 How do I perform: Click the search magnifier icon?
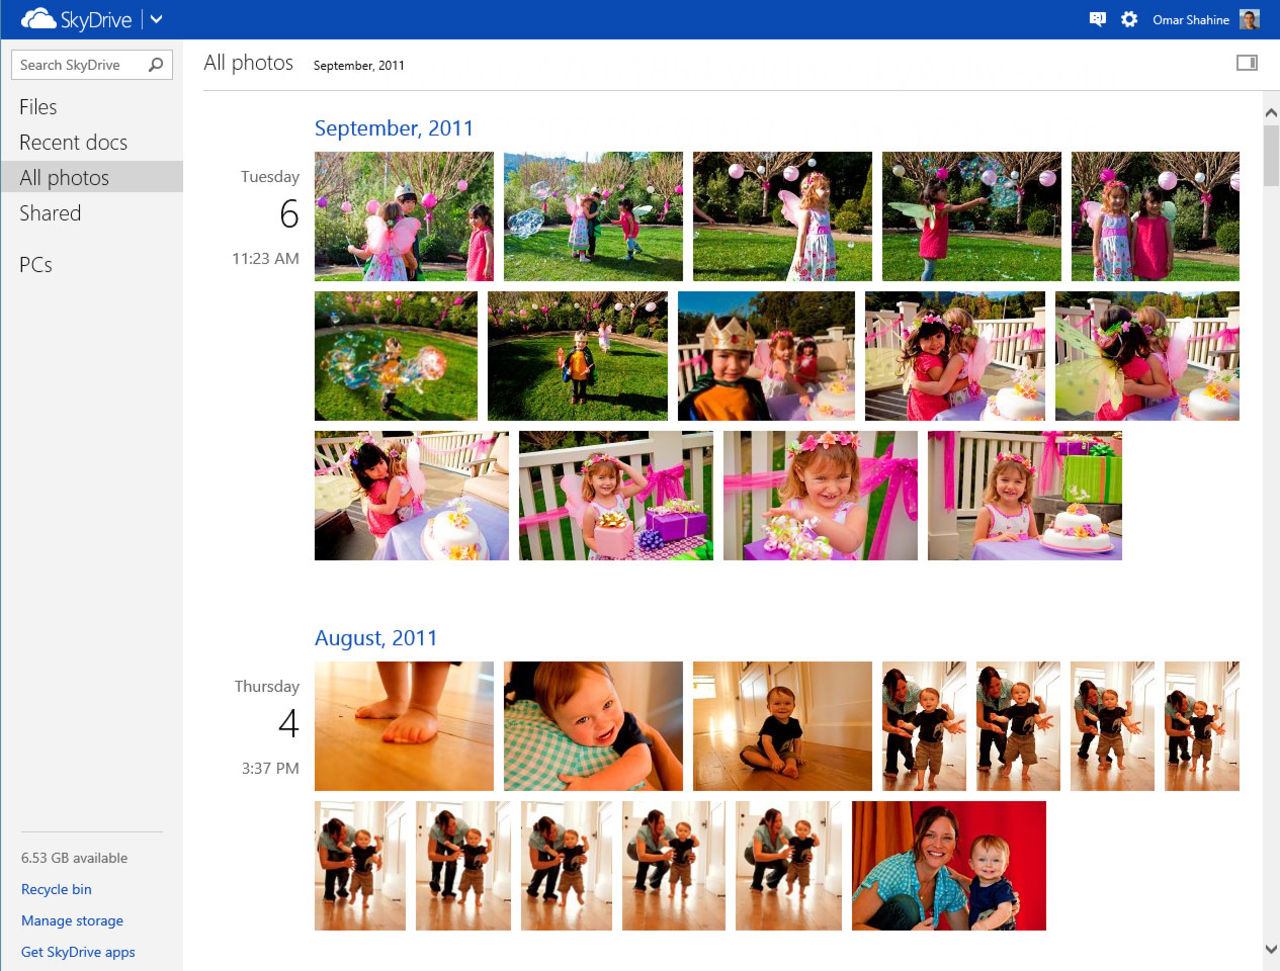[156, 64]
